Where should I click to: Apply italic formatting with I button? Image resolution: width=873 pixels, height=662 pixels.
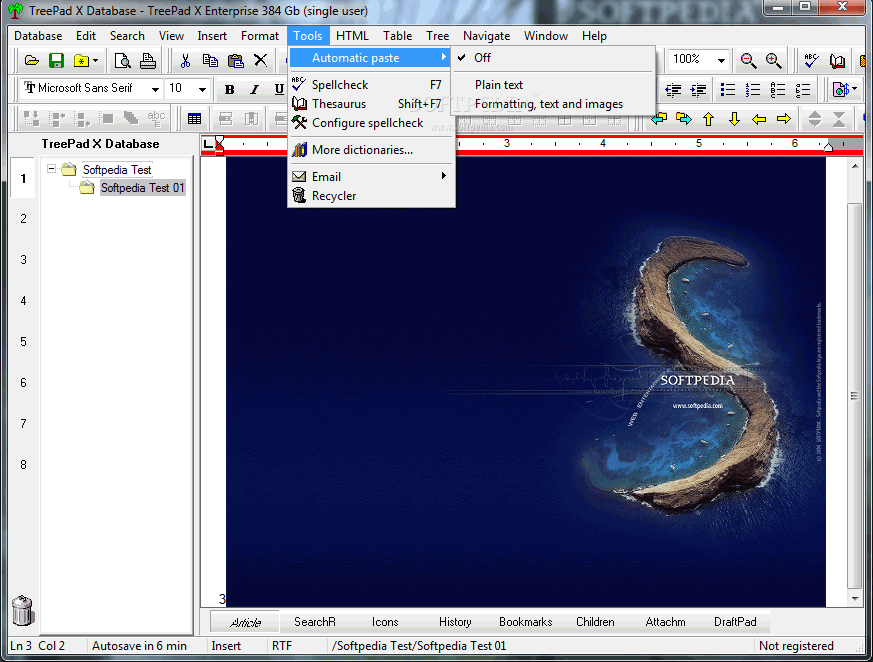[x=254, y=89]
